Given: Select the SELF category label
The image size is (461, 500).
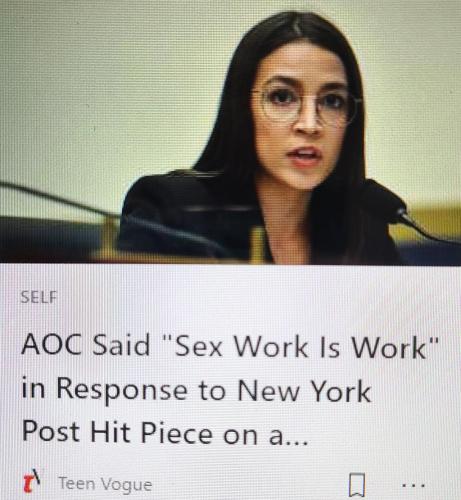Looking at the screenshot, I should click(39, 297).
